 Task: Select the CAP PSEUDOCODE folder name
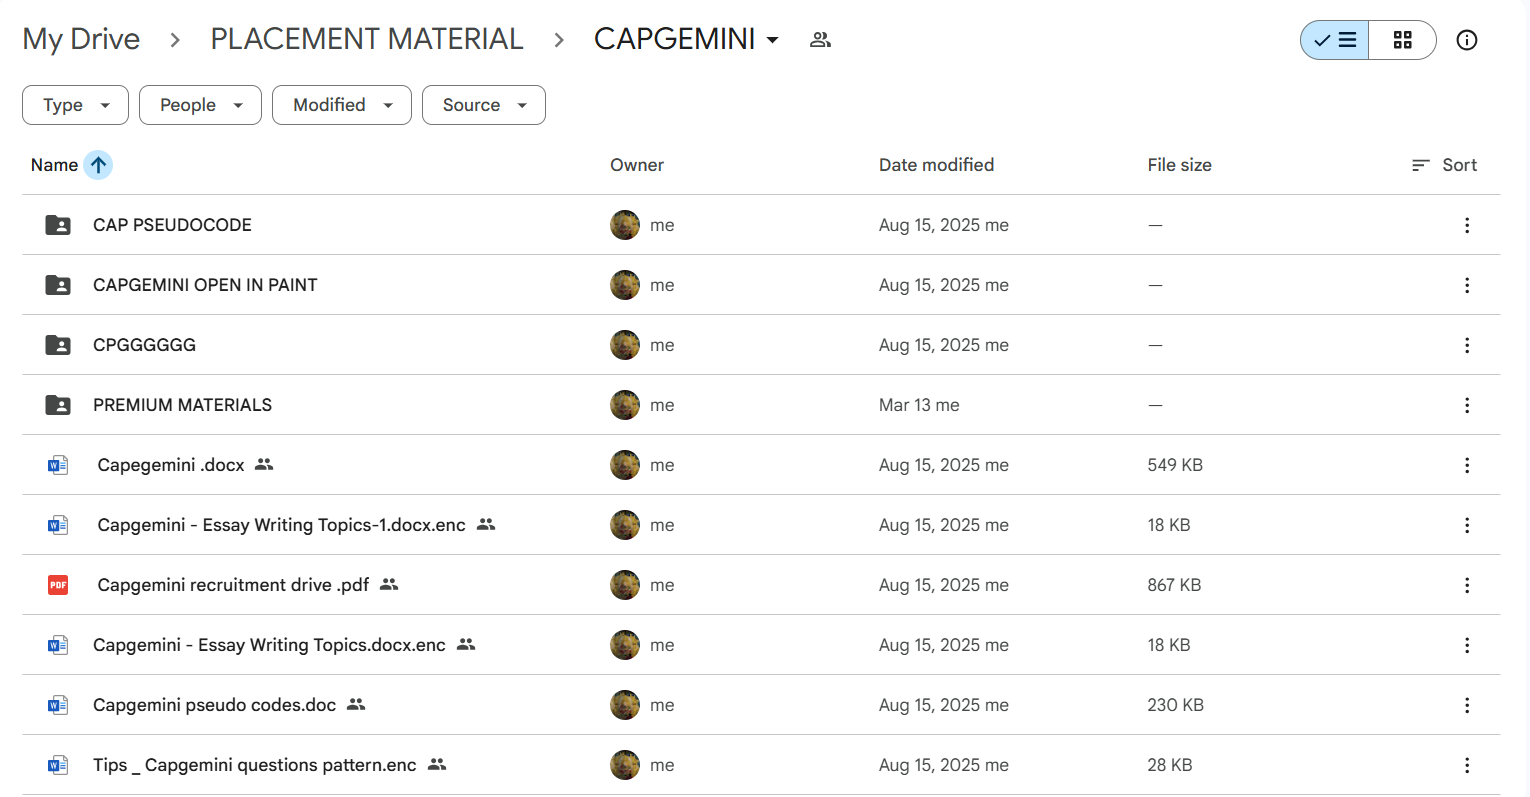tap(172, 225)
